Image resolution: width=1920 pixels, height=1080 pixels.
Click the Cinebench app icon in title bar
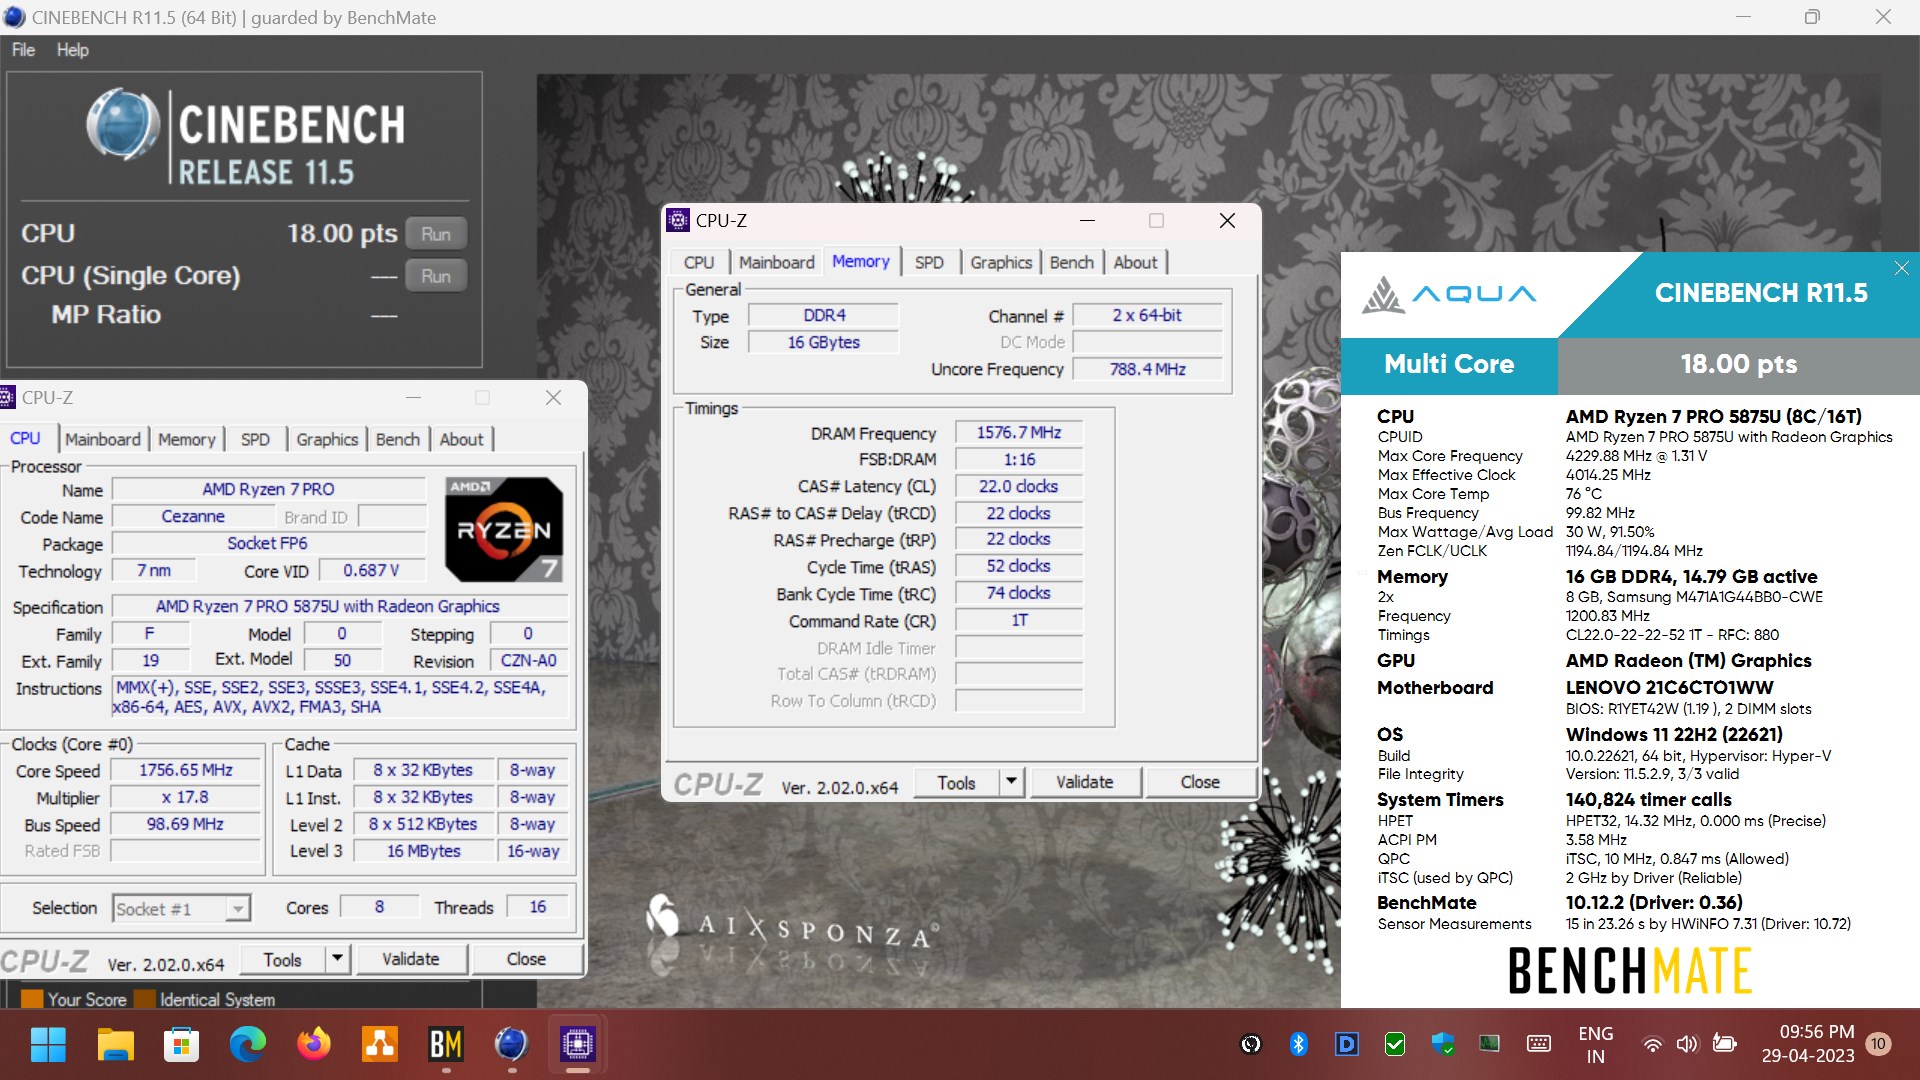[14, 17]
